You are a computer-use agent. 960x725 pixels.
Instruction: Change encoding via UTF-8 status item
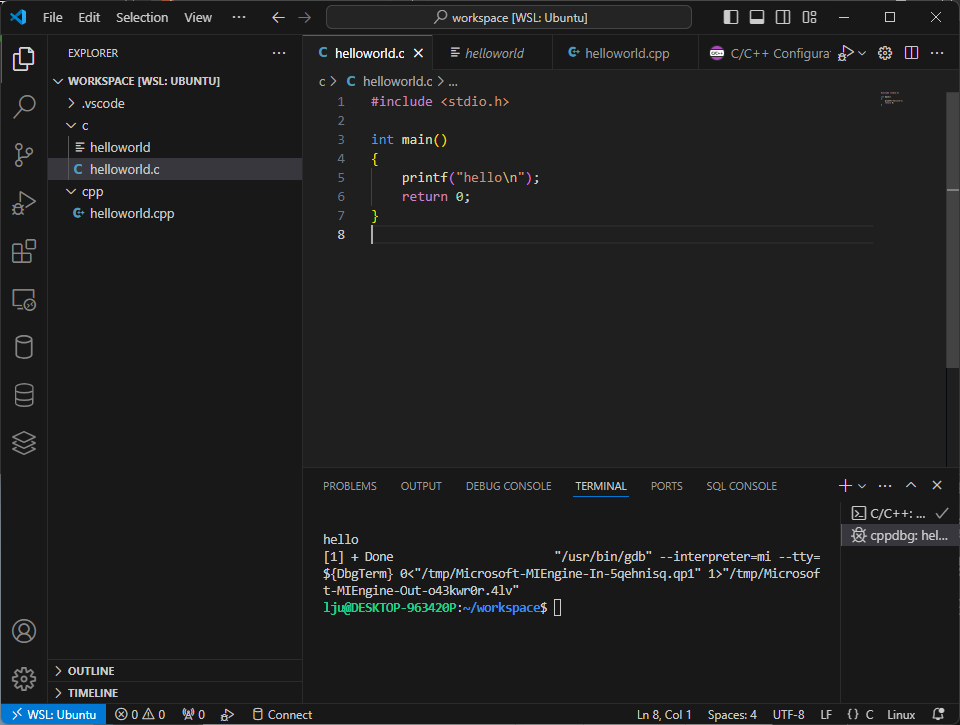click(789, 715)
